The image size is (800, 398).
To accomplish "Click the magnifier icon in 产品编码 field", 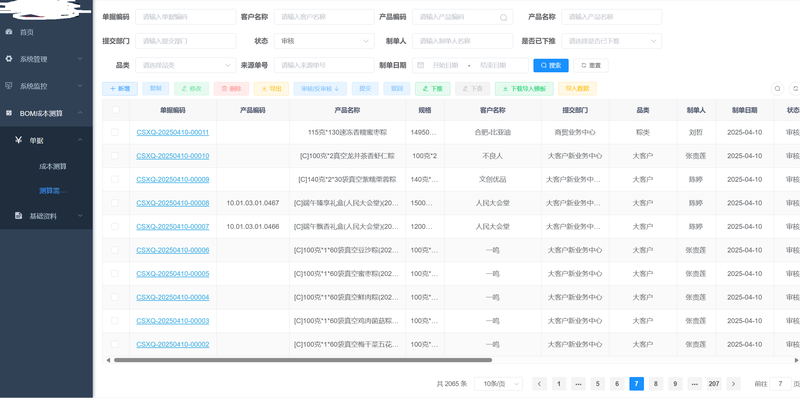I will tap(503, 17).
